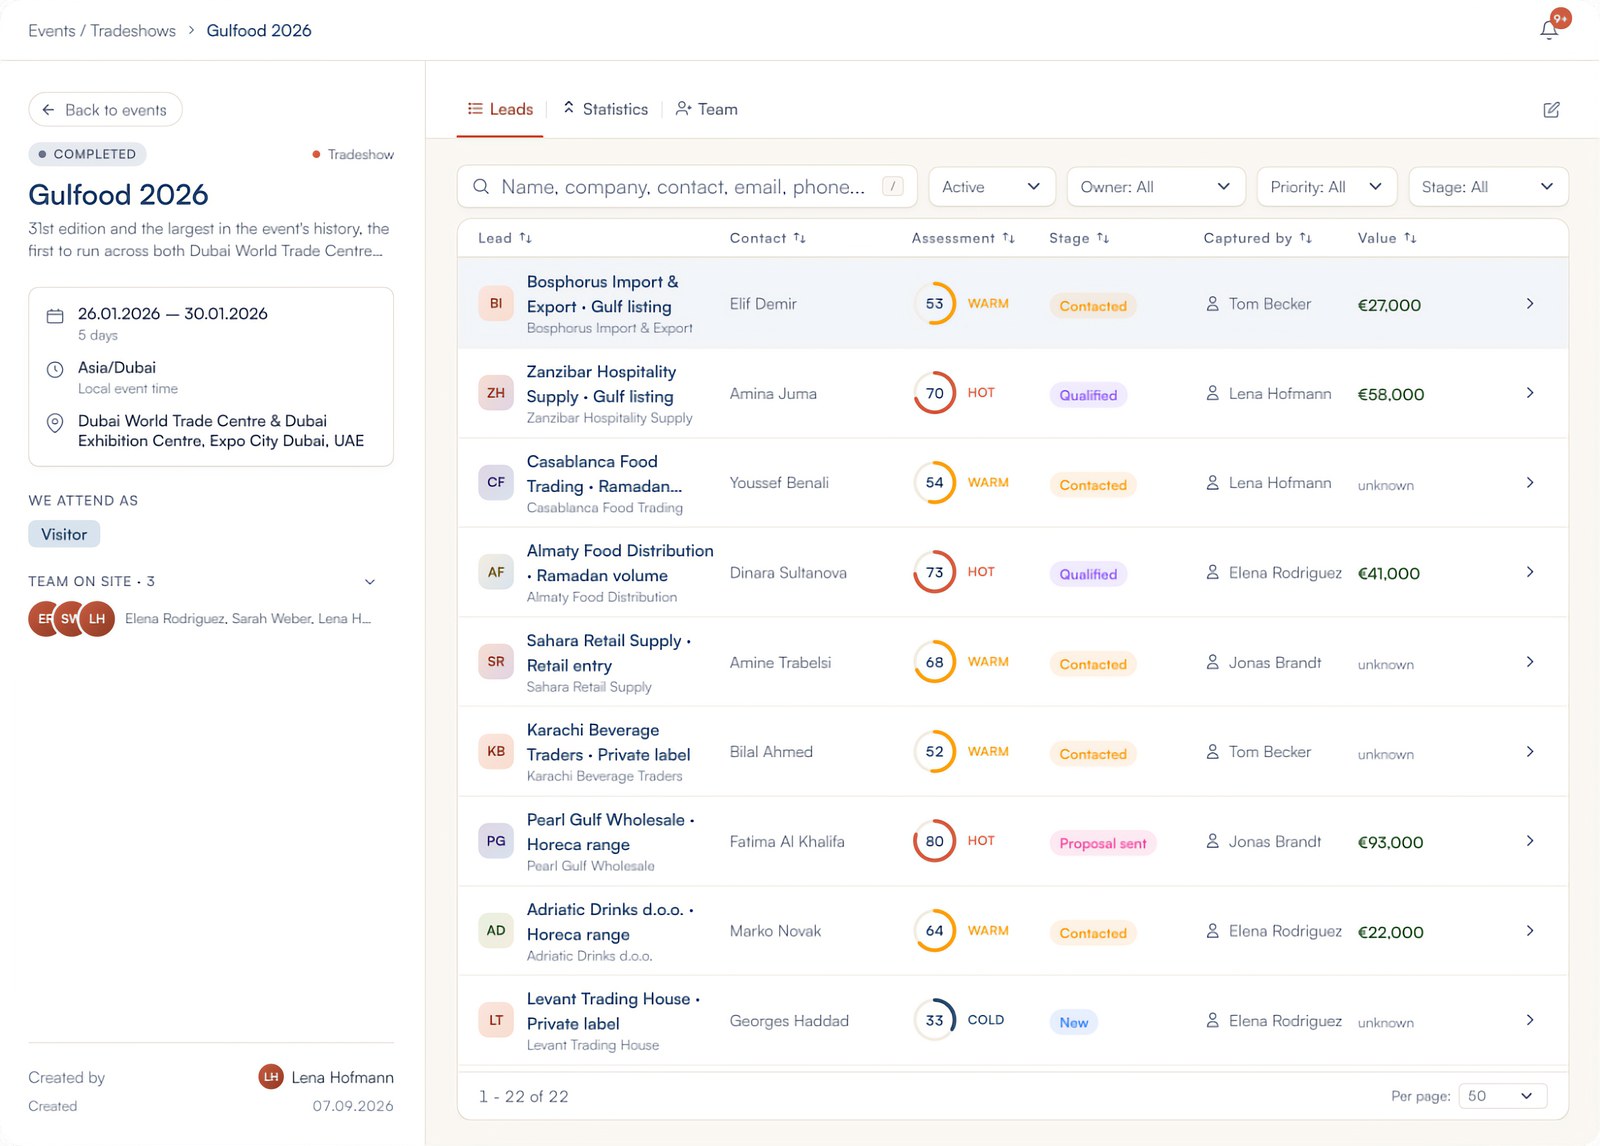Open the notifications bell
The image size is (1600, 1146).
(x=1549, y=30)
